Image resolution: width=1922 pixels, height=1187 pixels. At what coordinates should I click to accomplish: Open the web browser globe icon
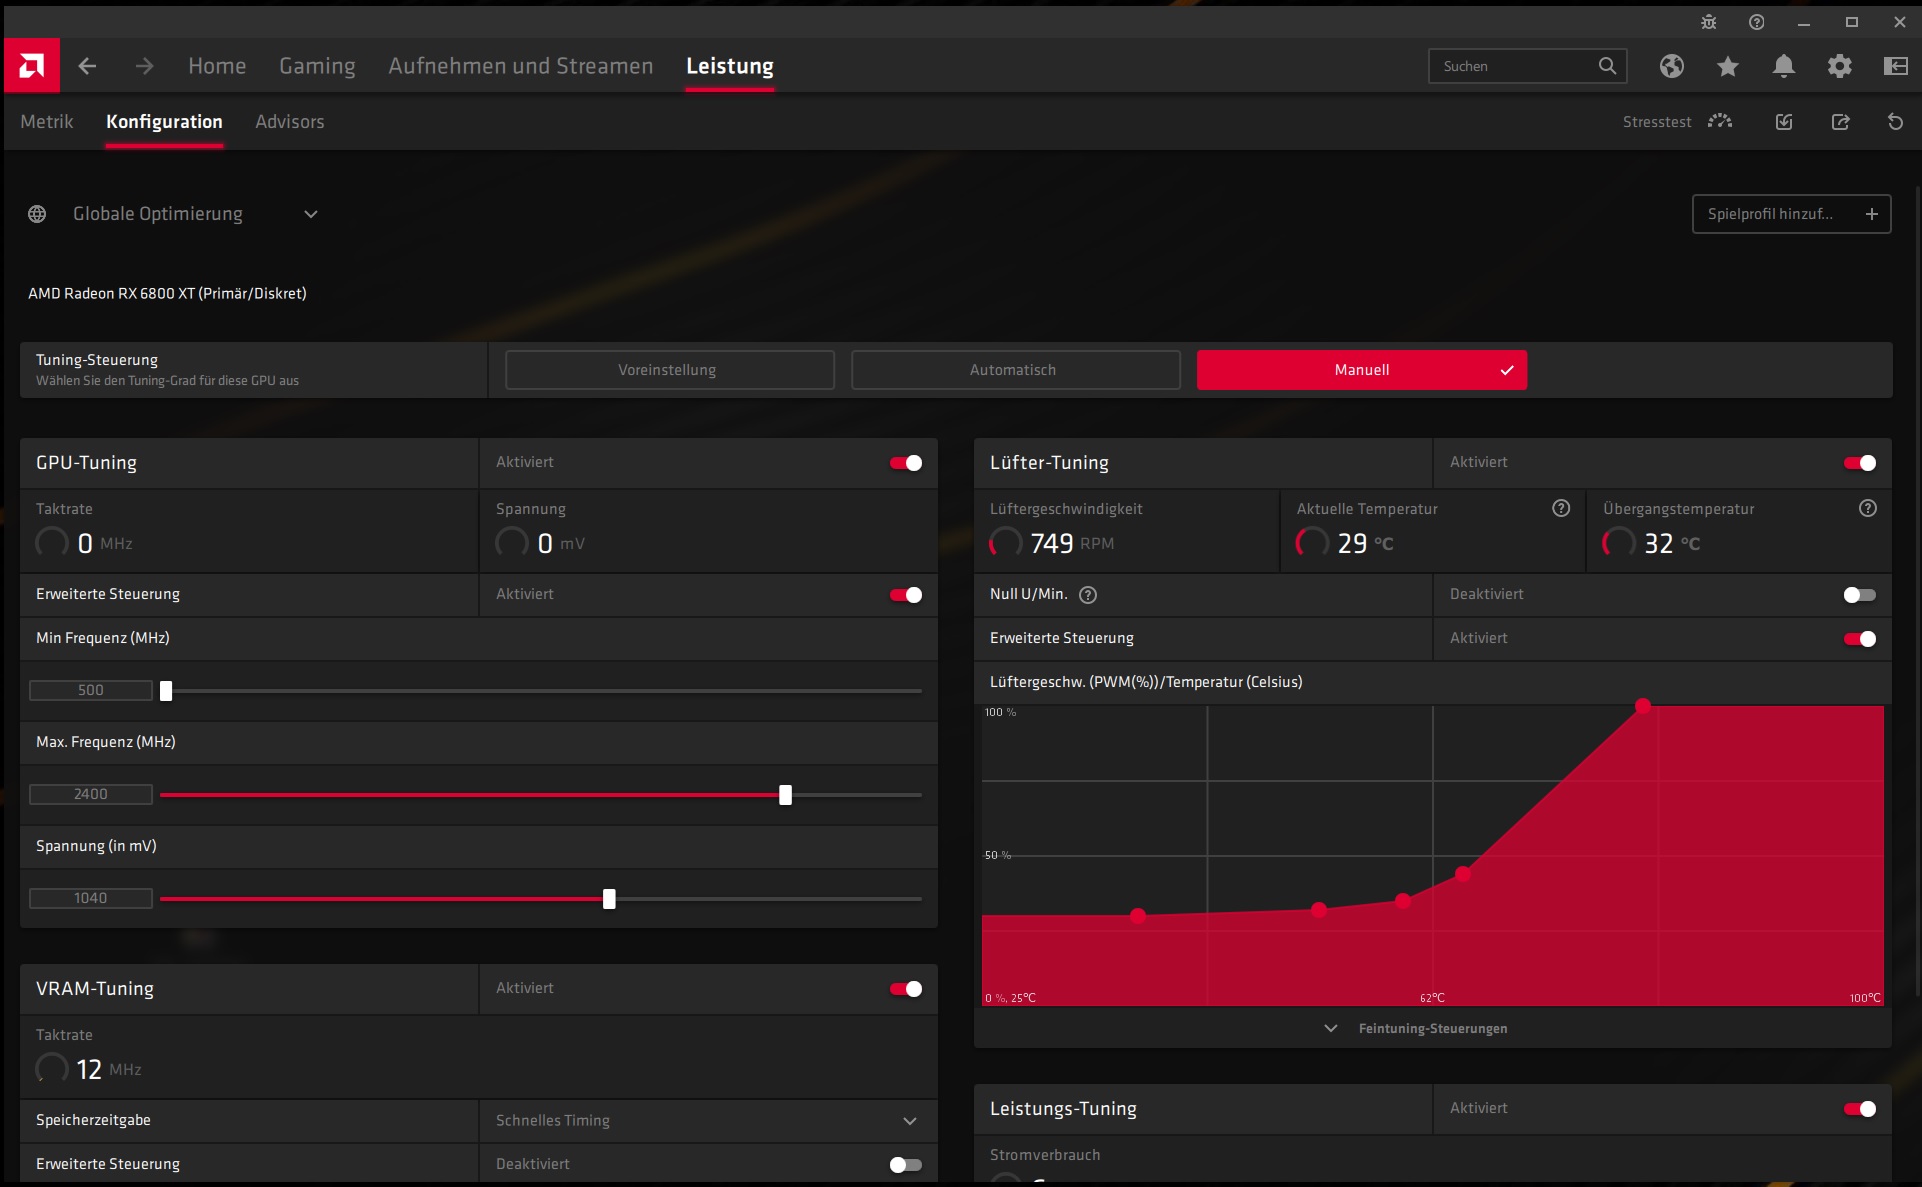click(1671, 66)
